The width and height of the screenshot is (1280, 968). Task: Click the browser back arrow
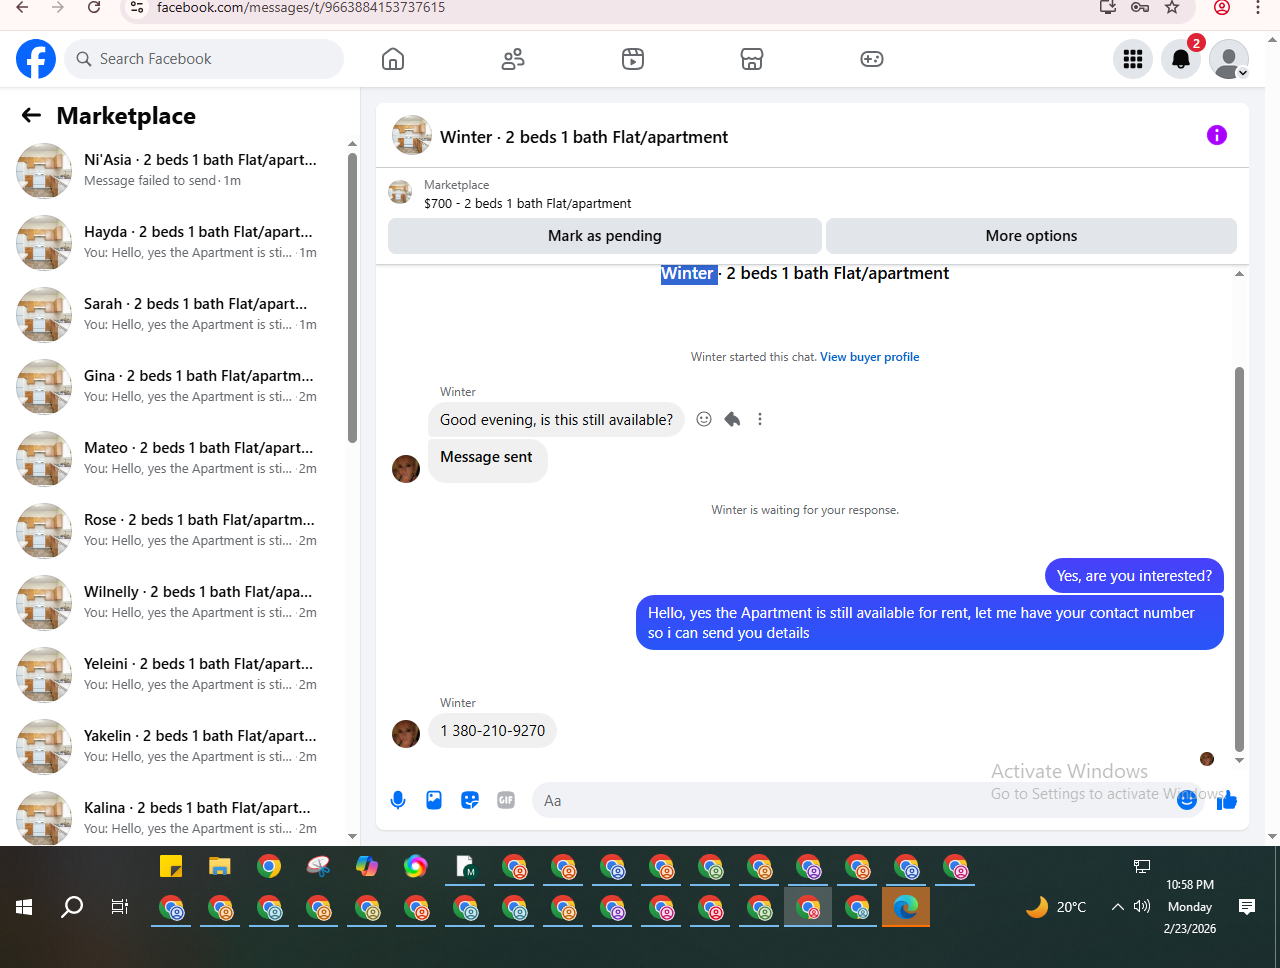22,7
